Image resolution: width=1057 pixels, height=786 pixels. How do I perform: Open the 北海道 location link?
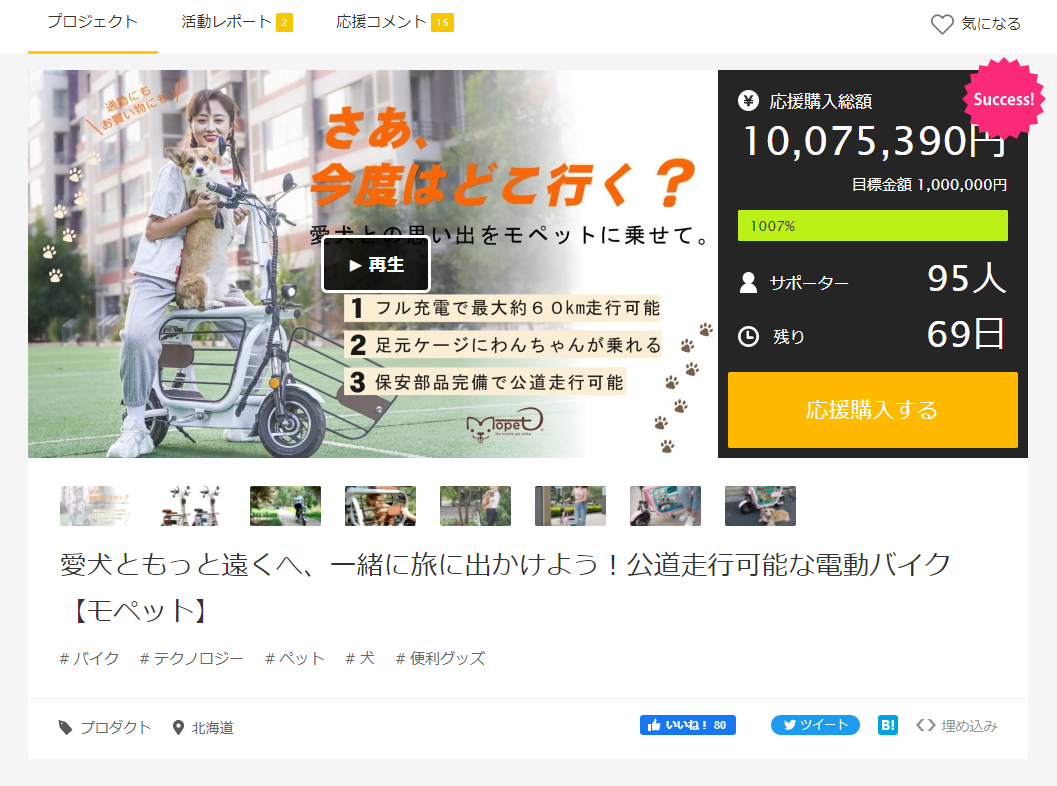pos(212,727)
